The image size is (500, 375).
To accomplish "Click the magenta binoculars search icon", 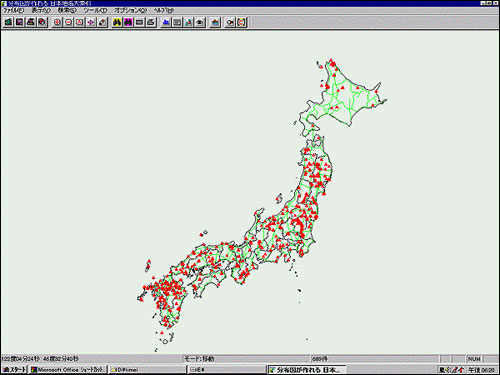I will (x=128, y=22).
